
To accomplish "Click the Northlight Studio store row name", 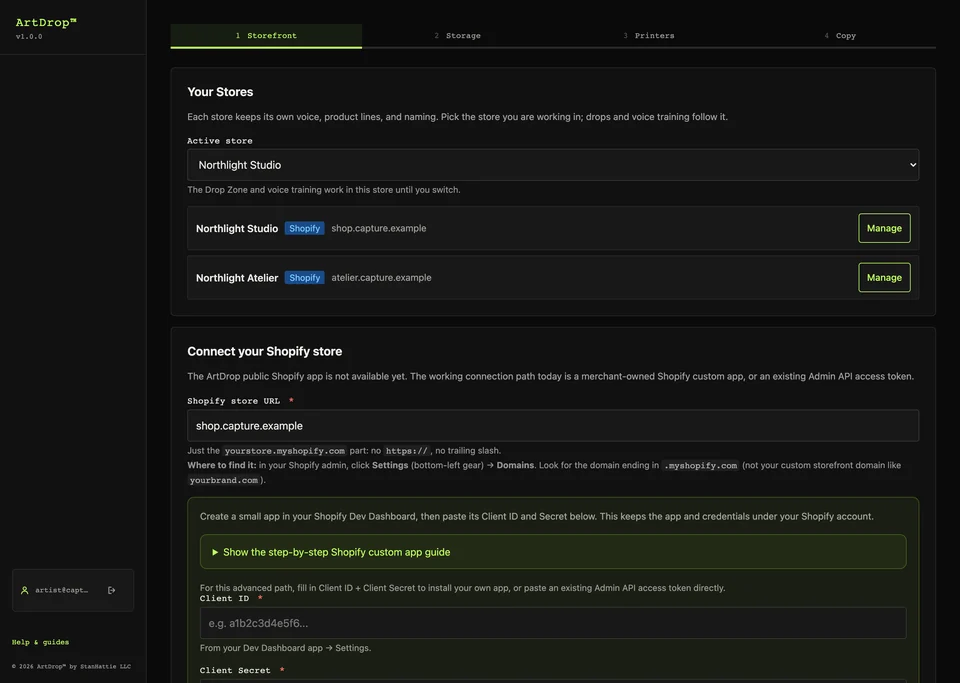I will coord(237,228).
